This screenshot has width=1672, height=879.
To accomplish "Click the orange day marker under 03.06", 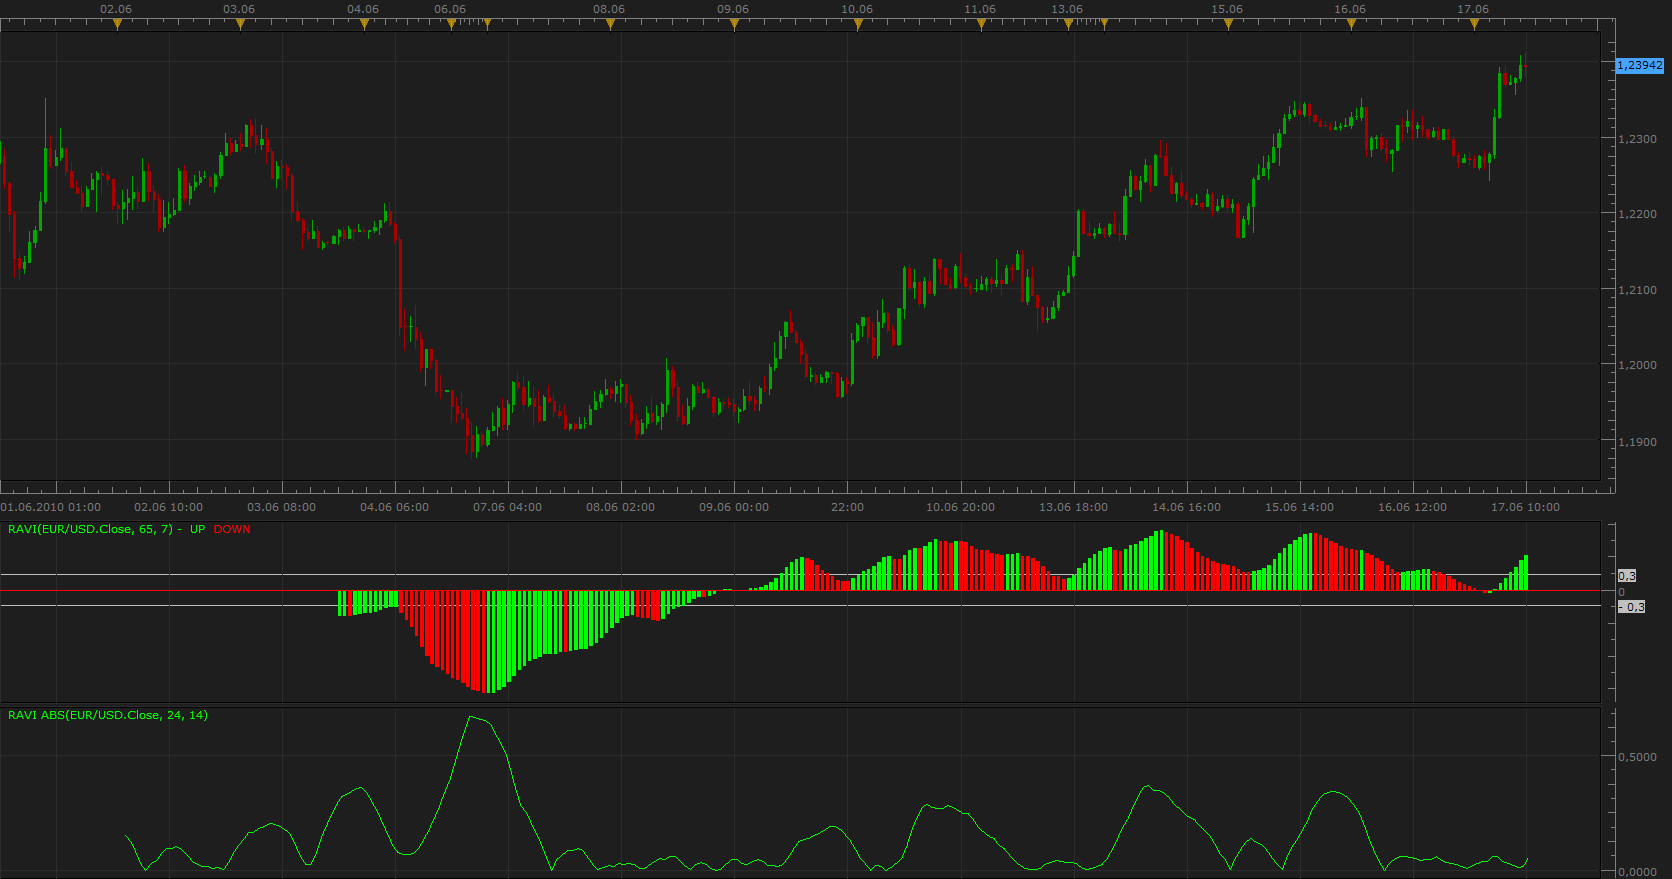I will [x=240, y=24].
